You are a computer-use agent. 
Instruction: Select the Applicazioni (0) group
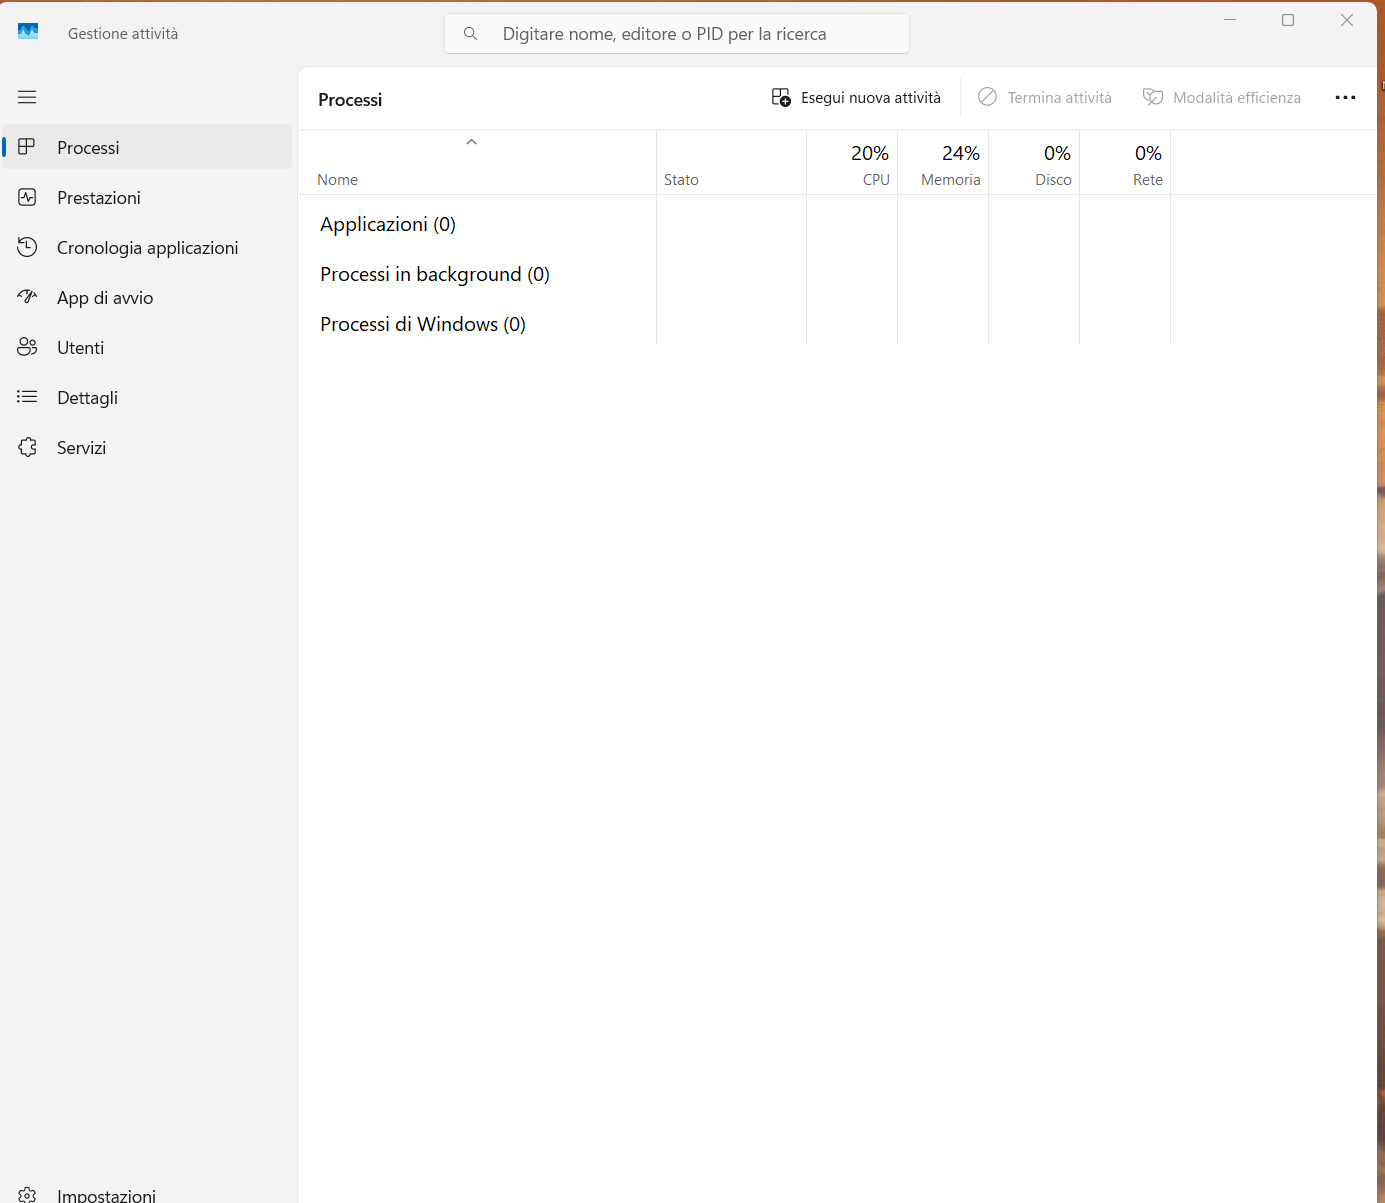(388, 224)
